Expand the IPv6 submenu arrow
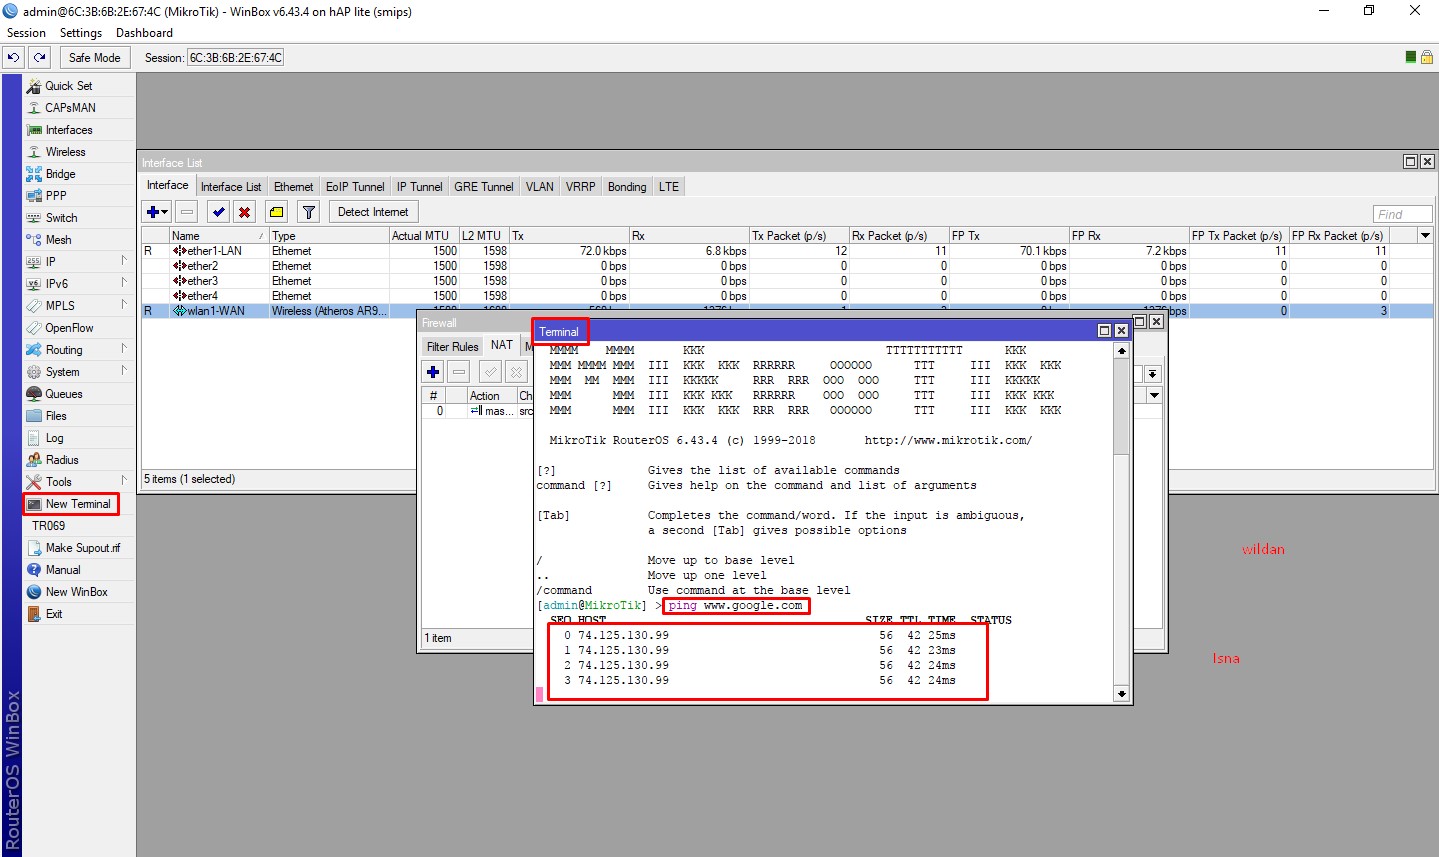Screen dimensions: 1439x857 124,284
